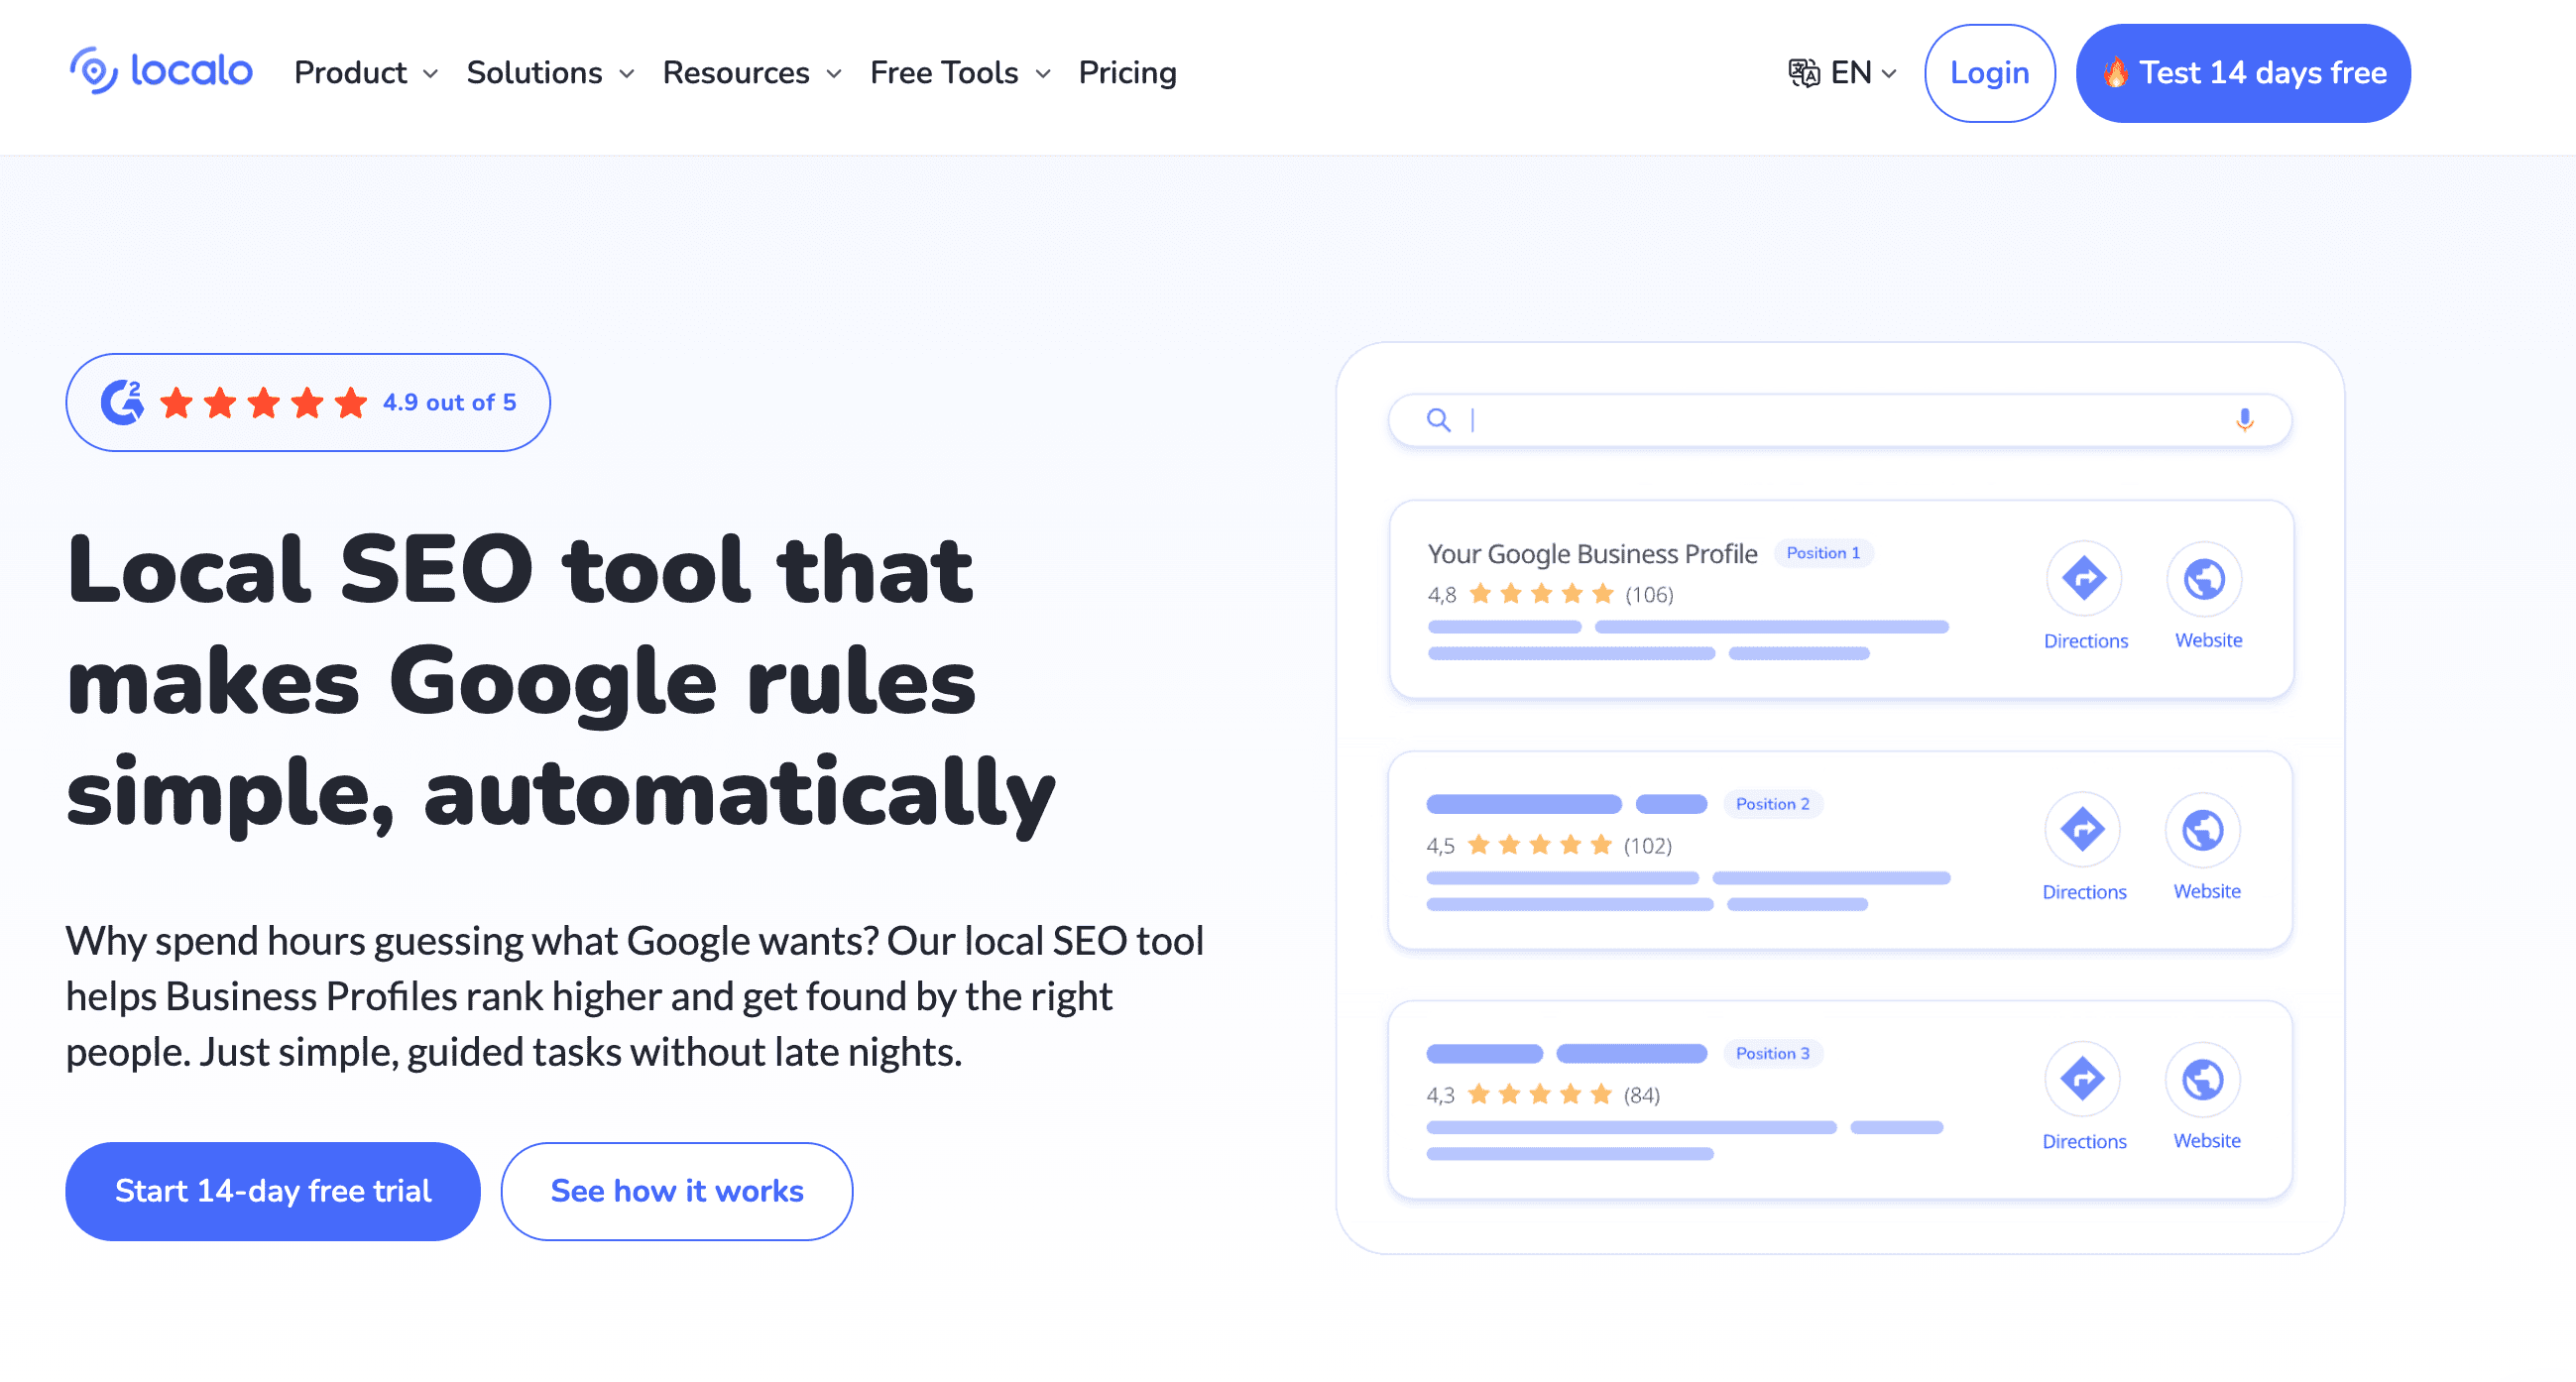Start the 14-day free trial

(x=272, y=1190)
